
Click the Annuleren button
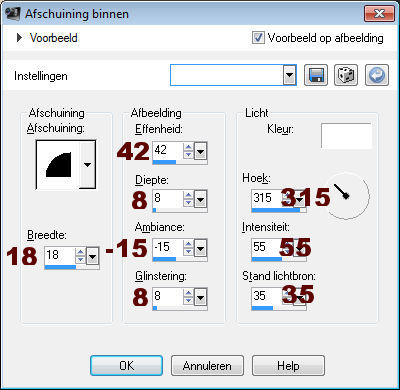pyautogui.click(x=207, y=366)
